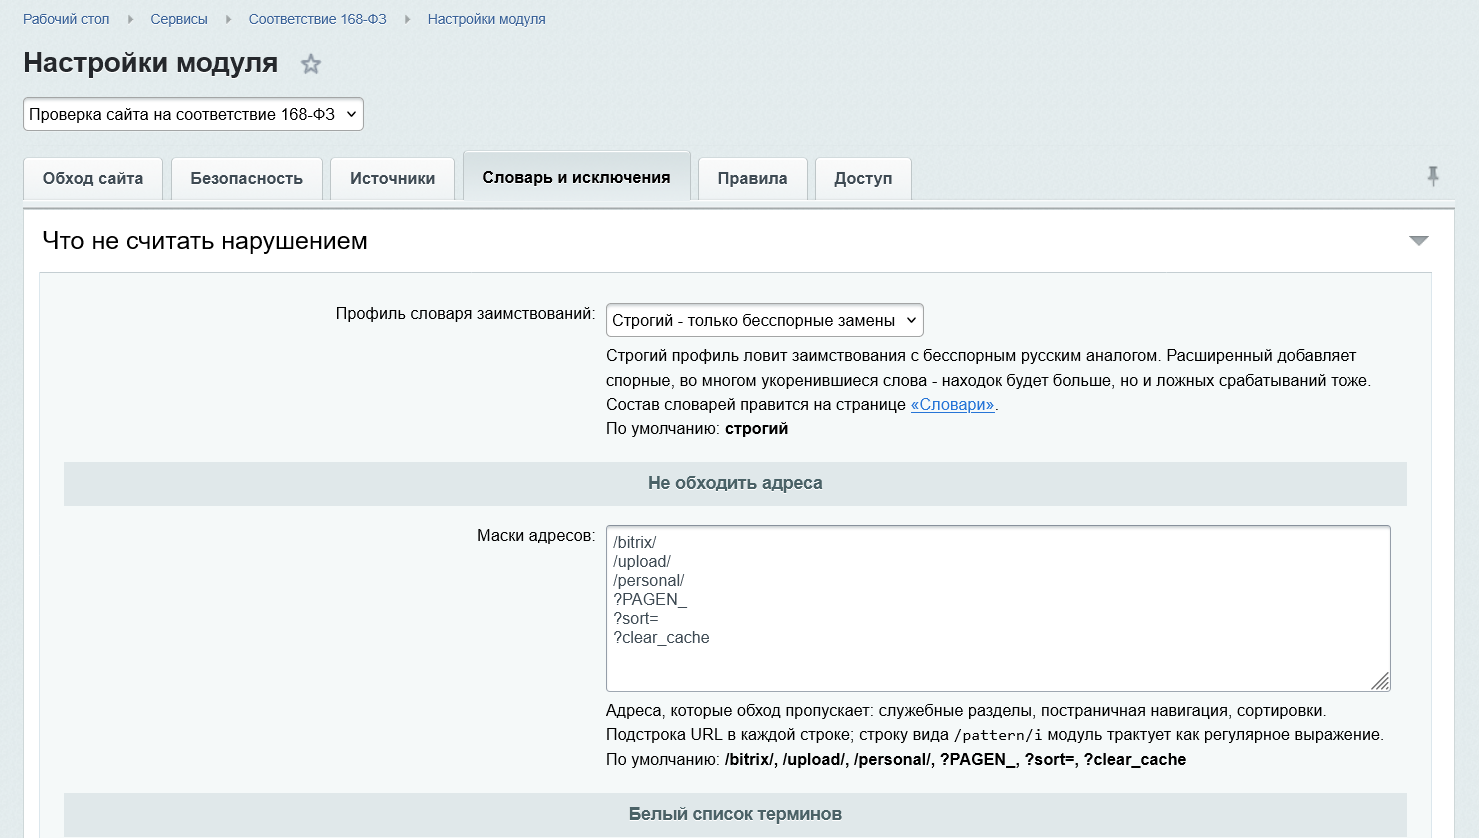Click the '?PAGEN_' line in address masks
The width and height of the screenshot is (1479, 838).
[650, 600]
